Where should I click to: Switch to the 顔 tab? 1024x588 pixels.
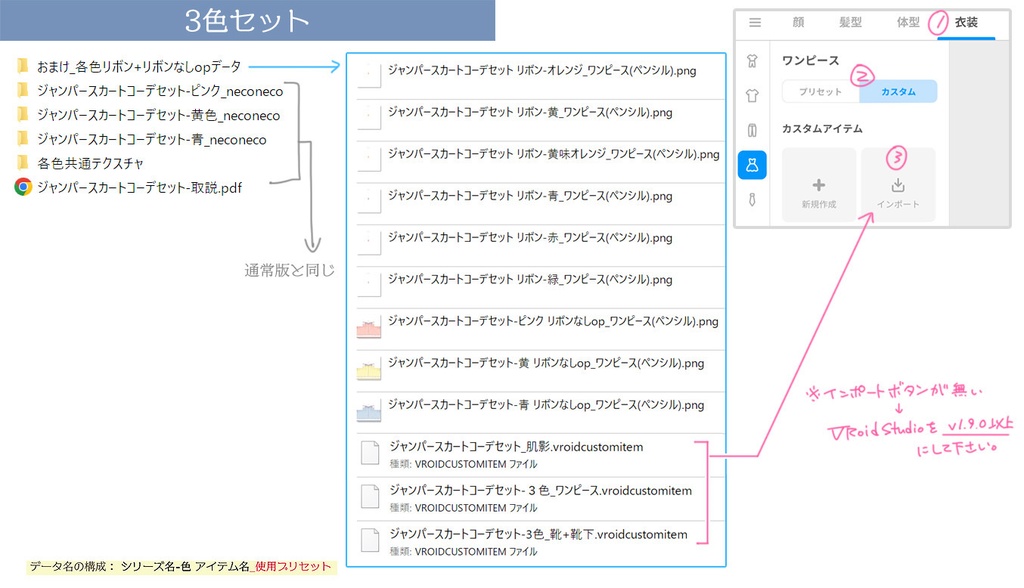click(x=798, y=22)
